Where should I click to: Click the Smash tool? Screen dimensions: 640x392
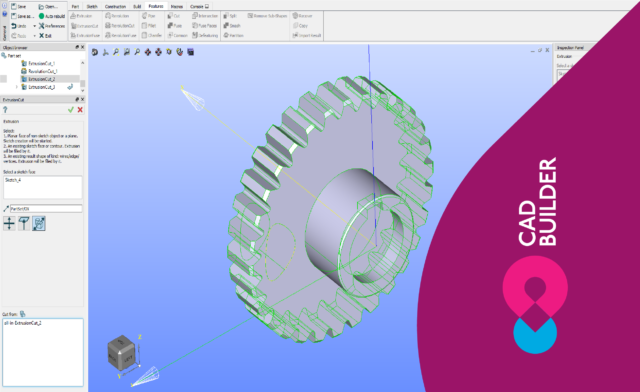(232, 26)
